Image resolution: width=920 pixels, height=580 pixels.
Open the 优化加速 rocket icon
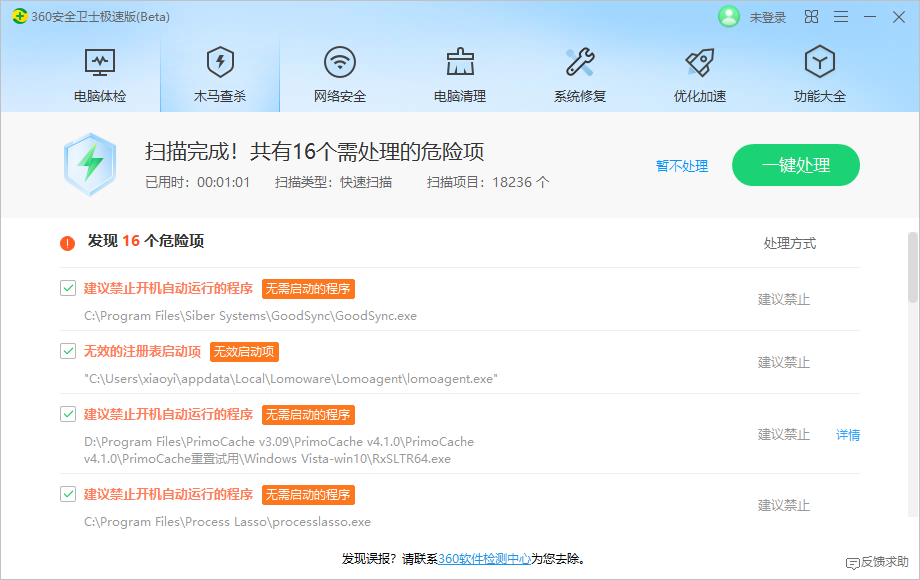[x=700, y=64]
